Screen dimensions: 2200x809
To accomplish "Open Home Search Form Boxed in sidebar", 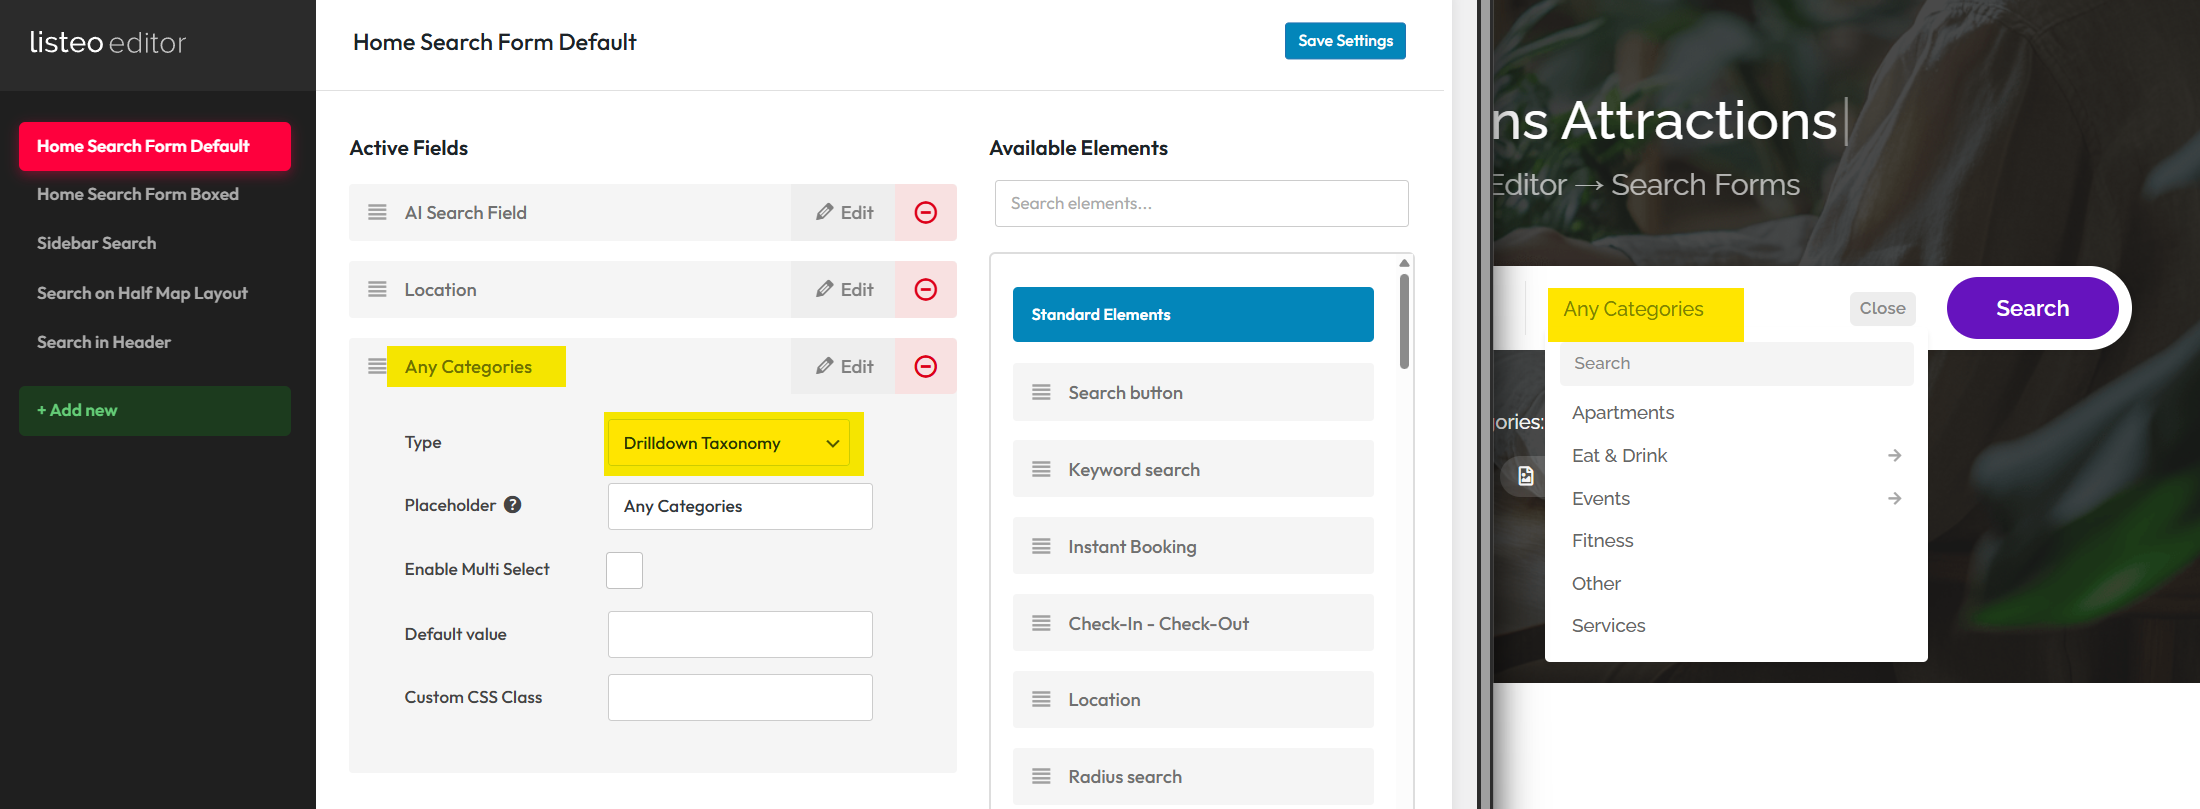I will tap(138, 194).
